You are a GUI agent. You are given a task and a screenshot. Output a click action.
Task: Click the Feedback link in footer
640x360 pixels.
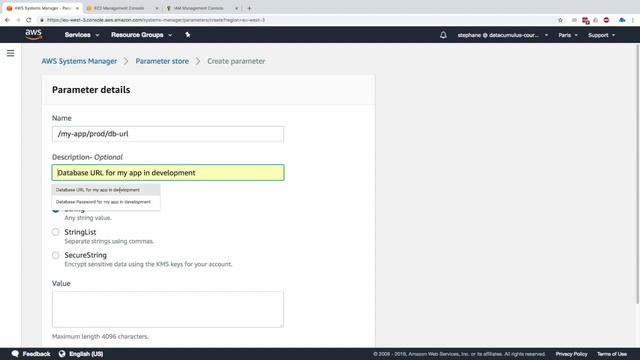tap(36, 354)
